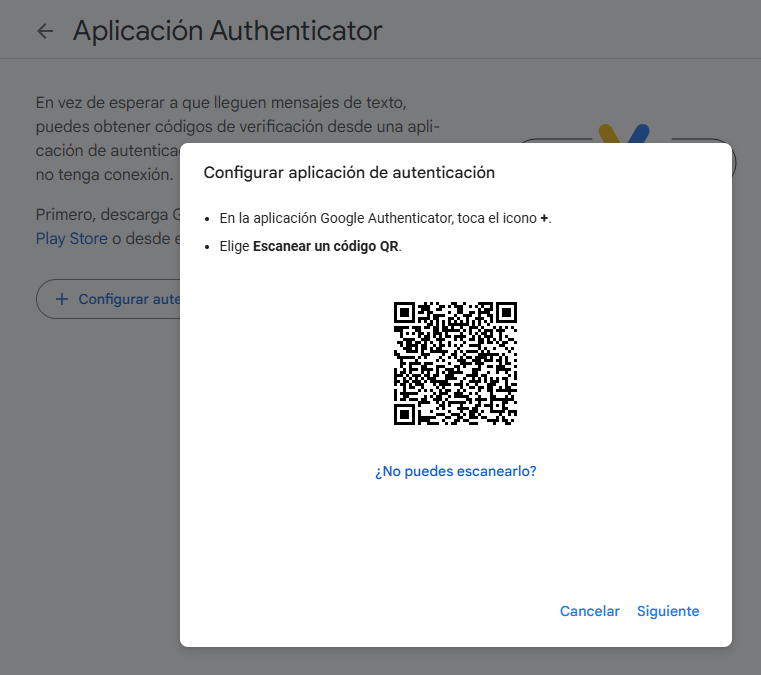Click the plus icon in Configurar button
This screenshot has width=761, height=675.
point(62,299)
